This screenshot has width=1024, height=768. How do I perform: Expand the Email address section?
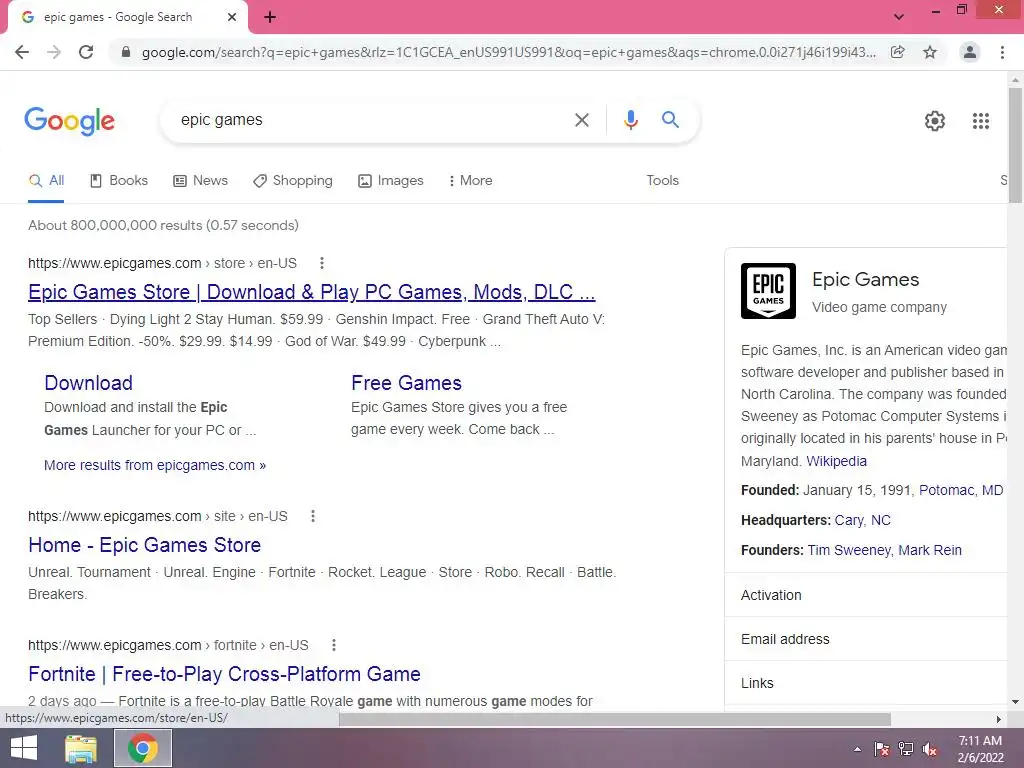pyautogui.click(x=865, y=639)
